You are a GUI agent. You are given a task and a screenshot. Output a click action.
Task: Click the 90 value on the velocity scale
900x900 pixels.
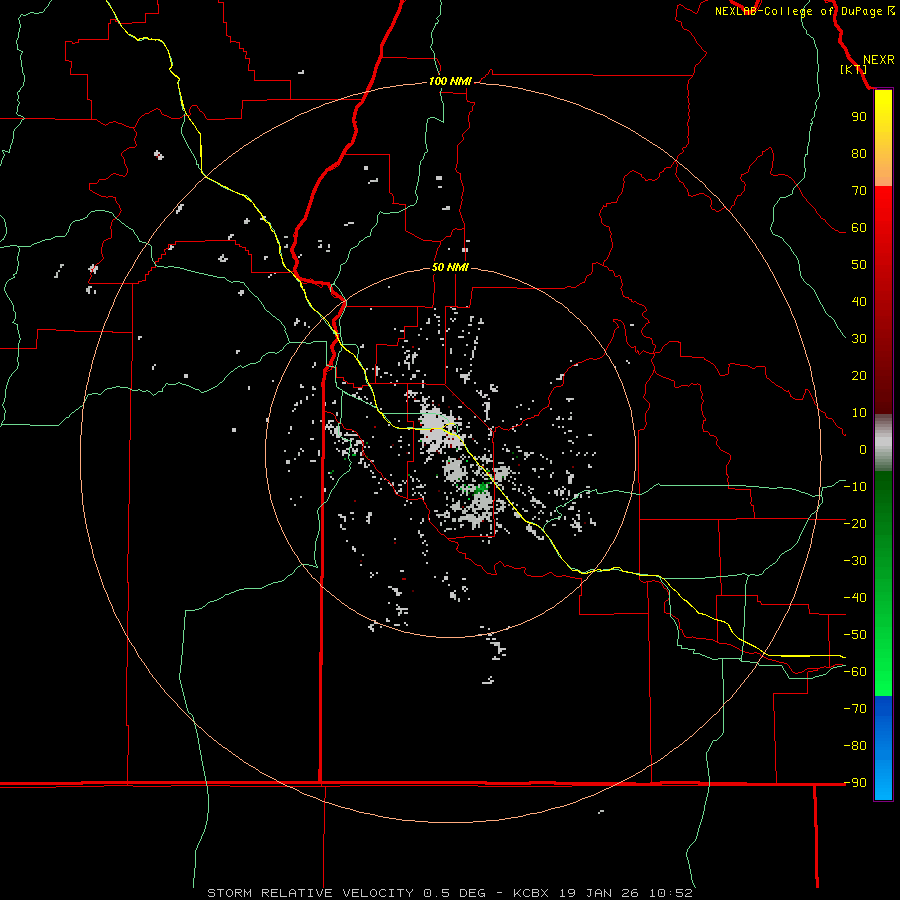pos(859,117)
